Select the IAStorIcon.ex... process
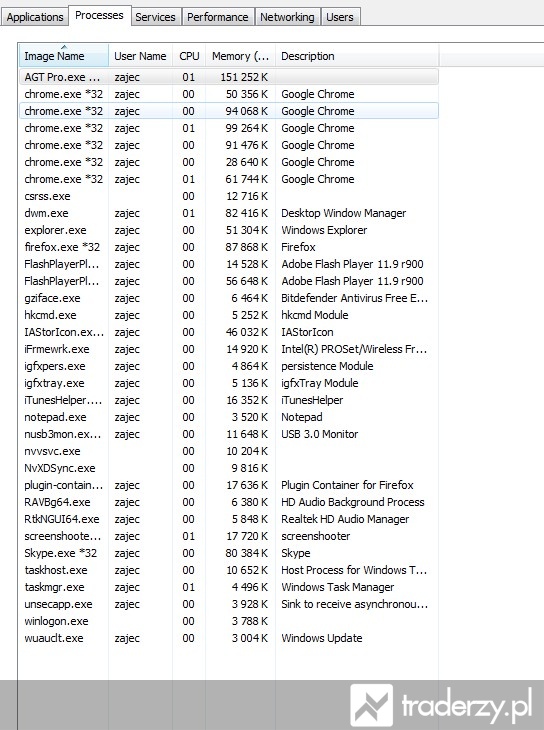This screenshot has height=730, width=544. (x=229, y=332)
